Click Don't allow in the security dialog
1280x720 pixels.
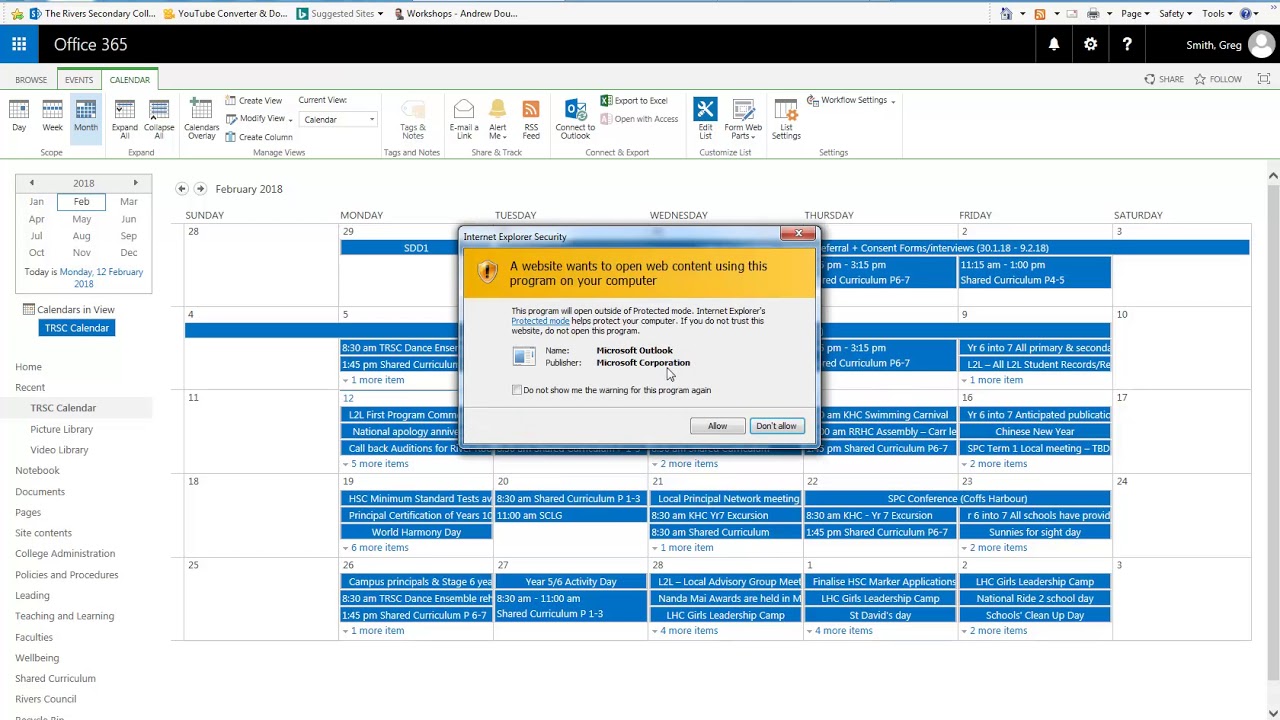click(x=776, y=426)
